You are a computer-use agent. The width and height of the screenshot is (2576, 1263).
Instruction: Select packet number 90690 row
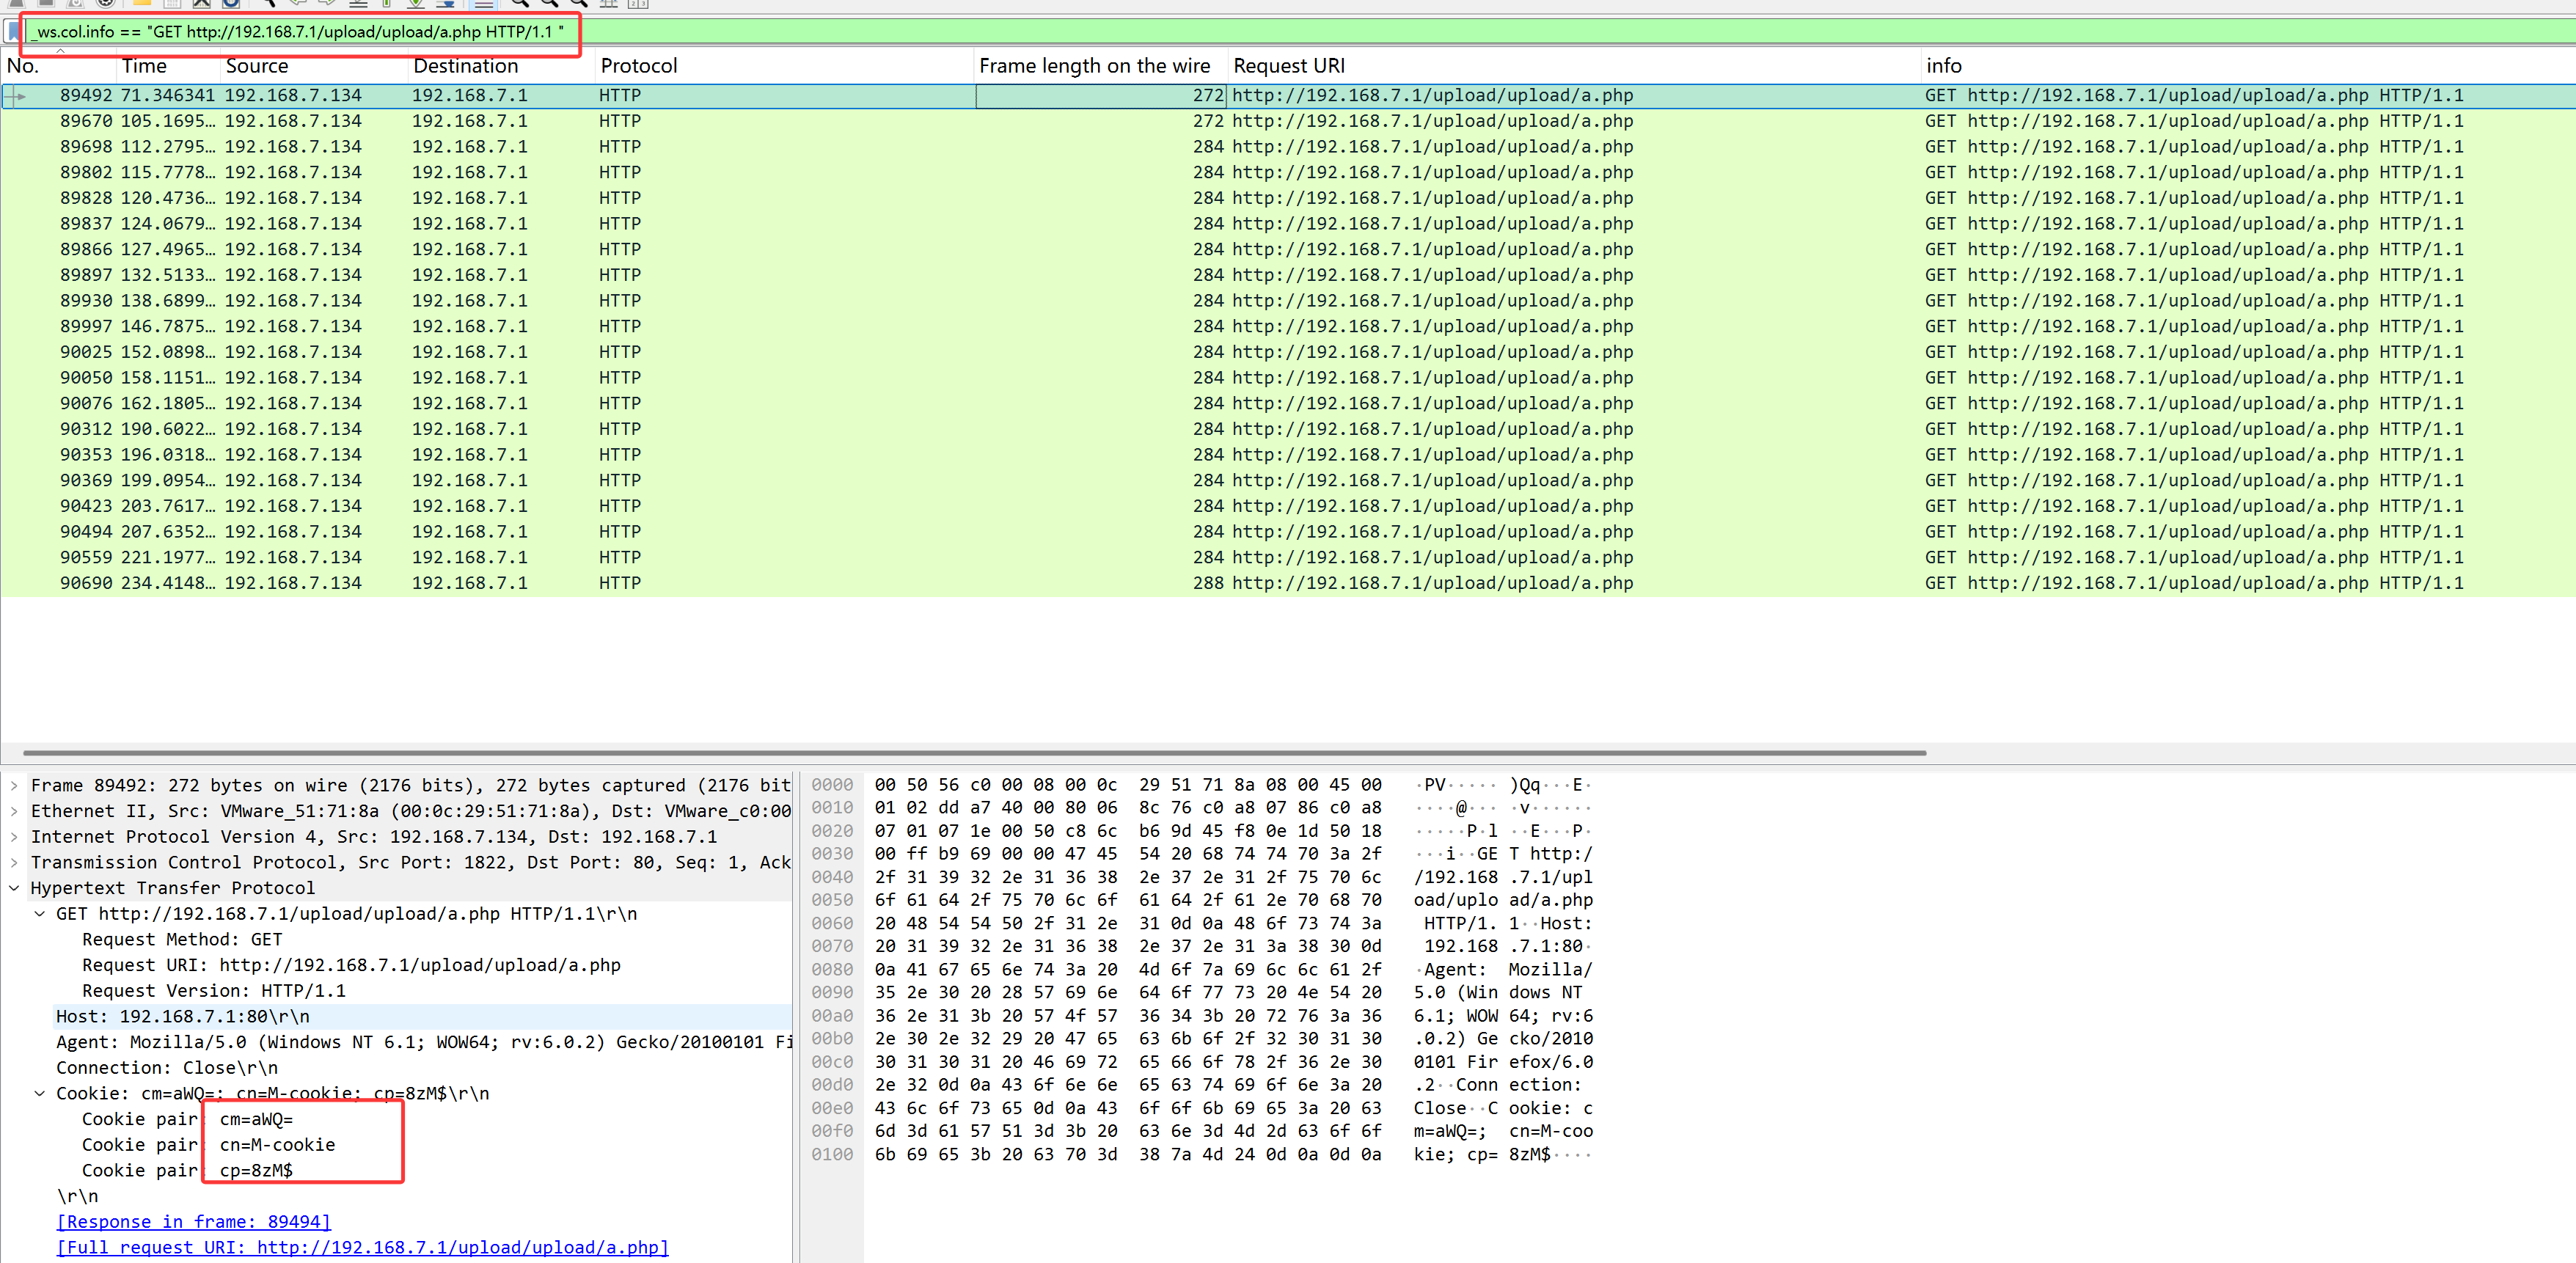coord(400,583)
